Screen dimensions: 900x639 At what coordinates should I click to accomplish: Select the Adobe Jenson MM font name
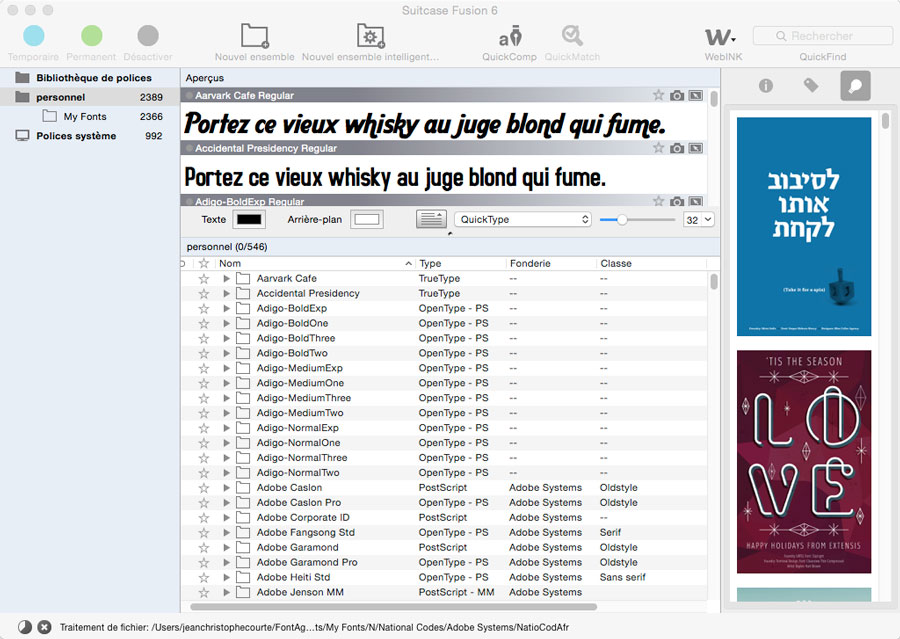point(300,592)
